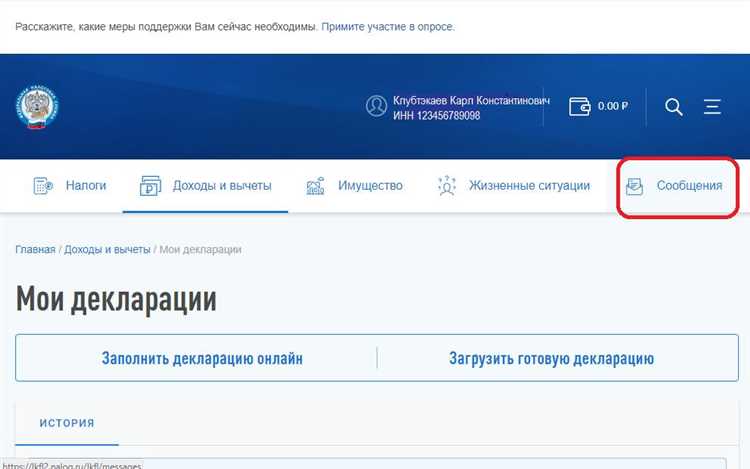Image resolution: width=750 pixels, height=469 pixels.
Task: Open Доходы и вычеты breadcrumb link
Action: [x=107, y=250]
